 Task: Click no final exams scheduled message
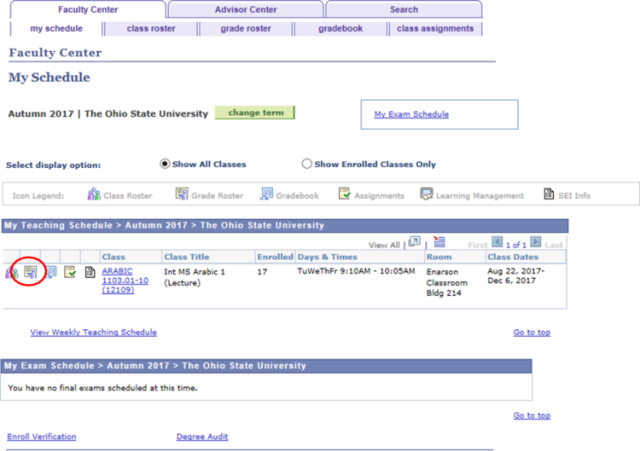pyautogui.click(x=102, y=388)
